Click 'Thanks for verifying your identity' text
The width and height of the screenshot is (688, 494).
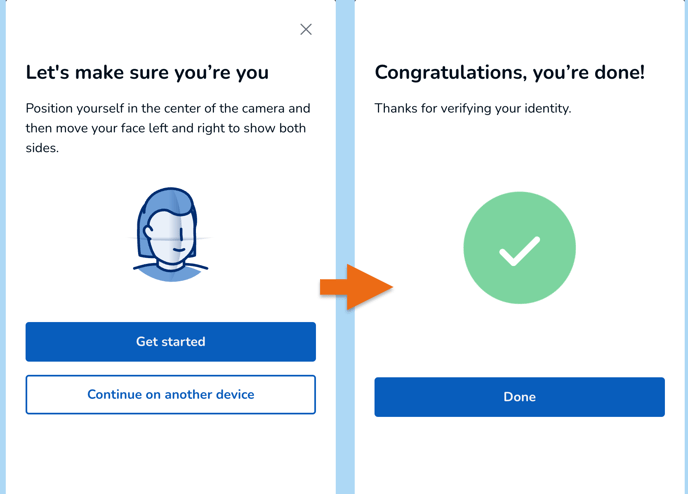click(472, 108)
